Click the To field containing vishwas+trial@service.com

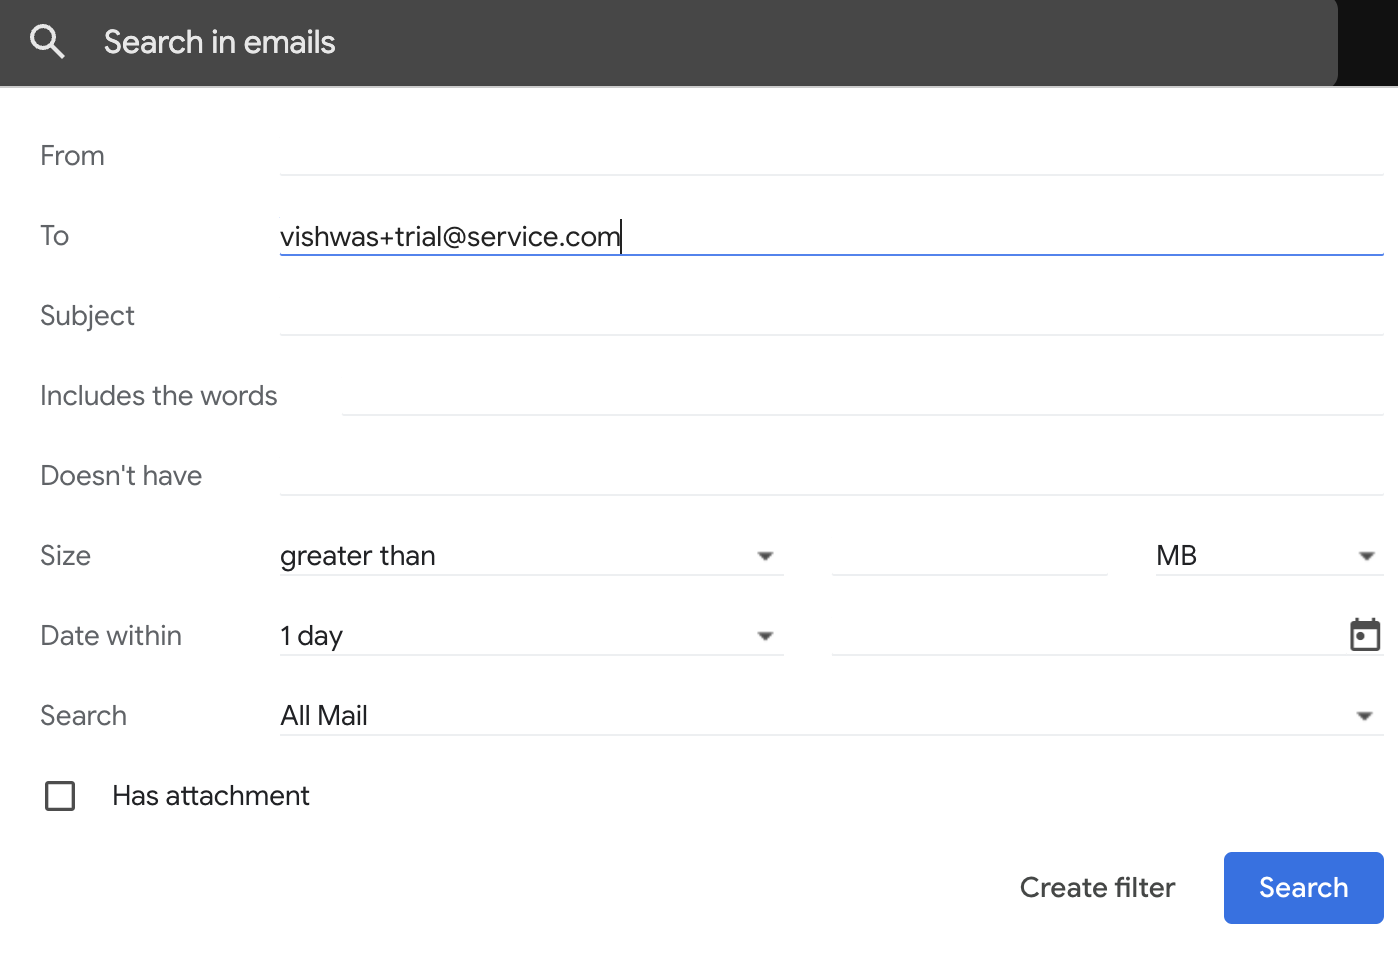(x=830, y=236)
